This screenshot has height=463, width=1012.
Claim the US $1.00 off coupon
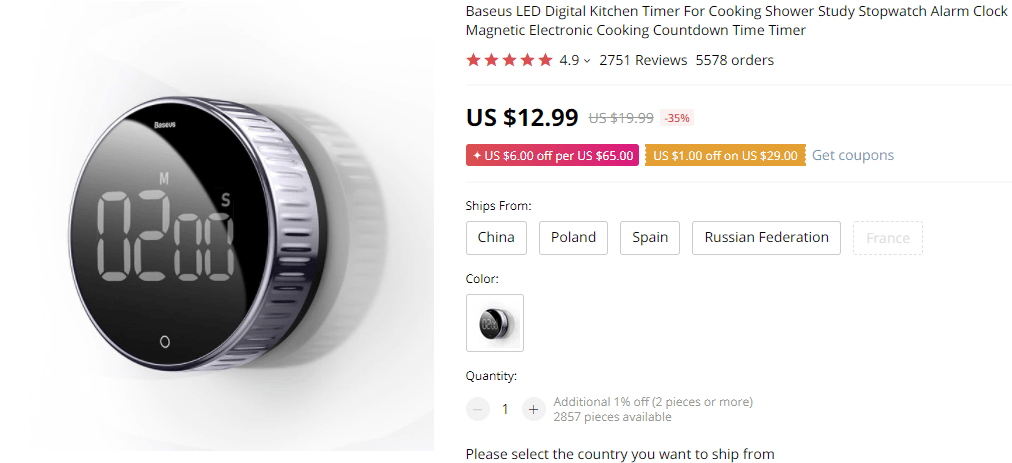click(725, 156)
